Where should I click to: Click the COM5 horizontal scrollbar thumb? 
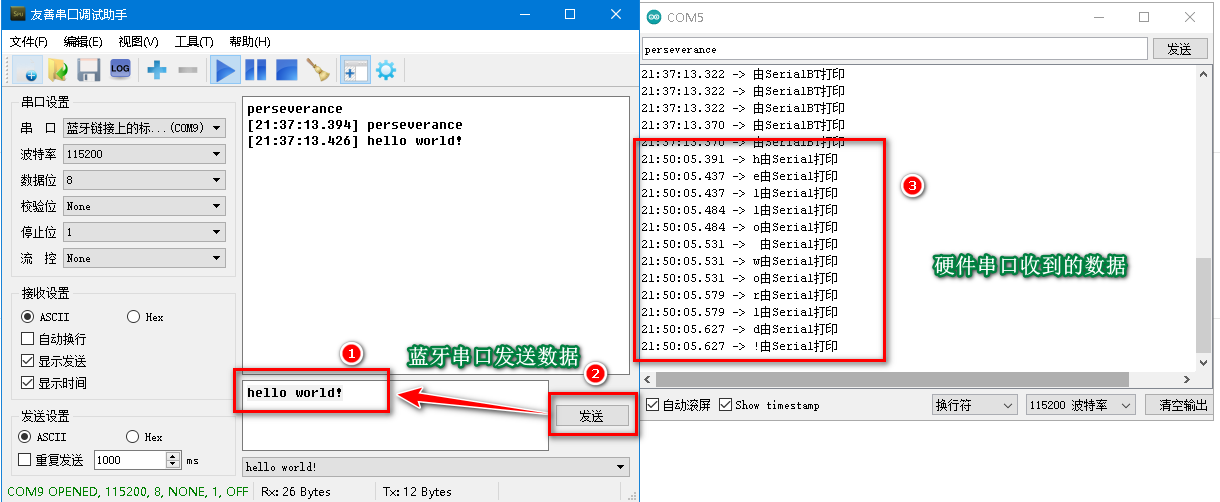892,380
